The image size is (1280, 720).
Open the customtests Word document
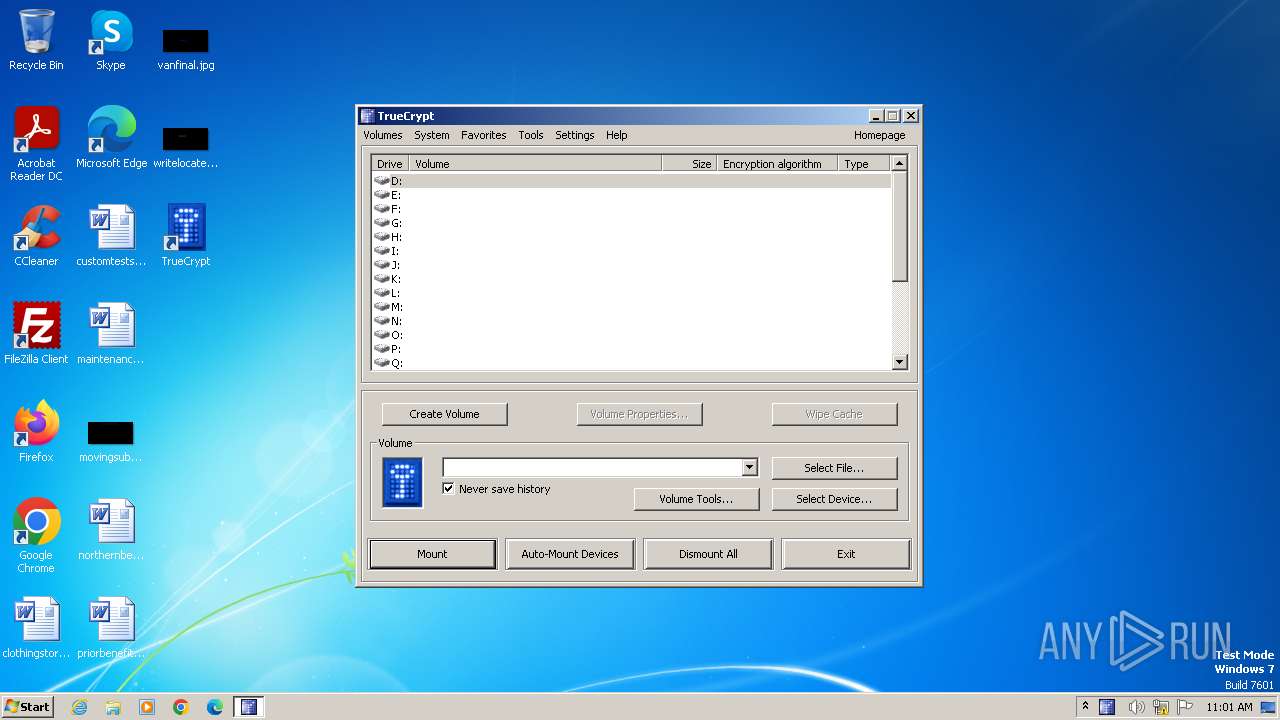tap(111, 236)
